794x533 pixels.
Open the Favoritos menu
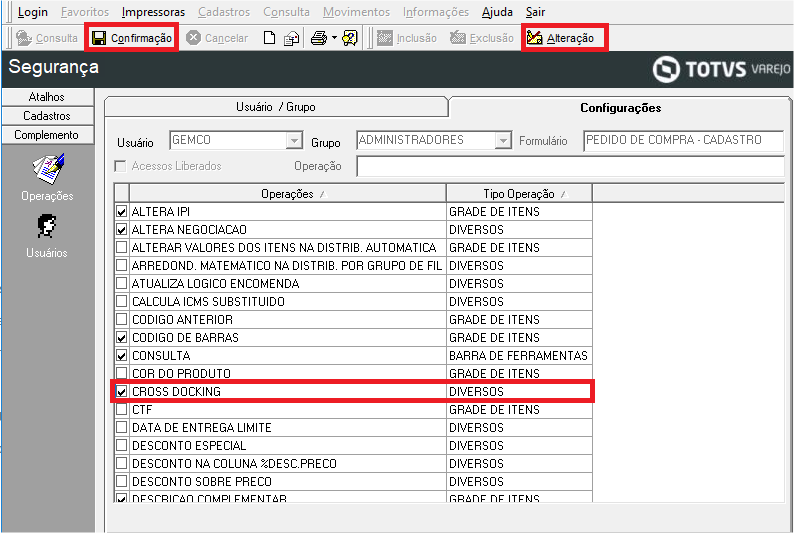click(x=85, y=12)
